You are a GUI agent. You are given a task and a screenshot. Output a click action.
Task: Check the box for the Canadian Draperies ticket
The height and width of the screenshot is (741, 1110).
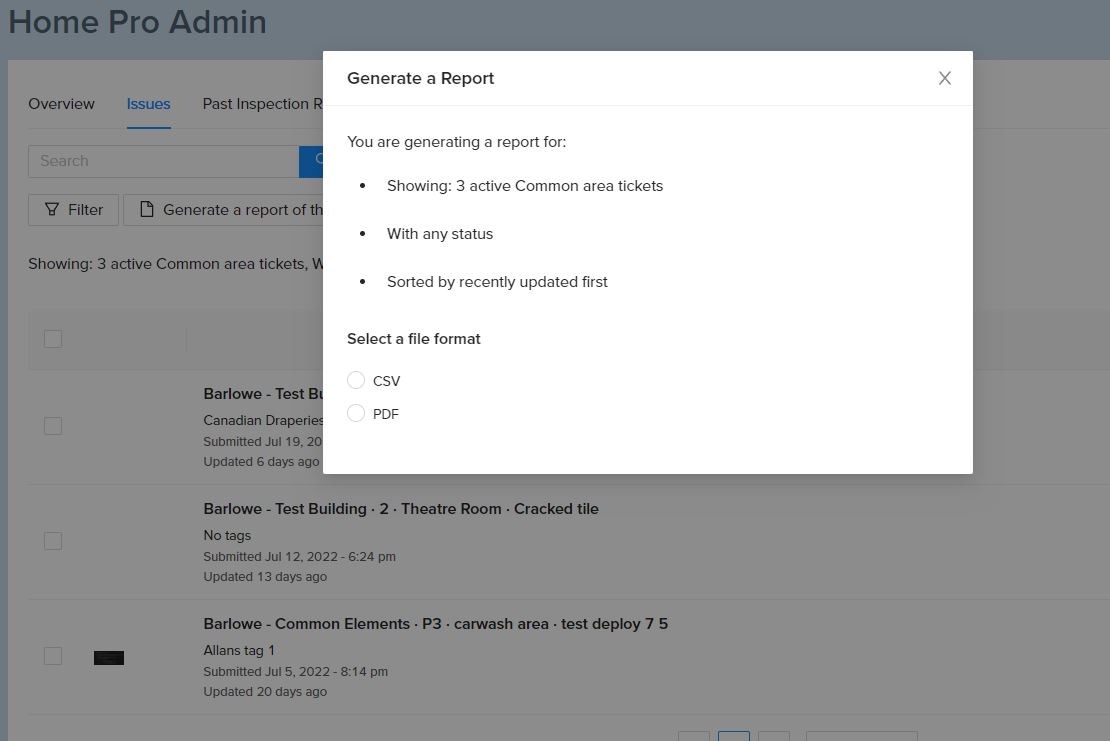[x=53, y=426]
